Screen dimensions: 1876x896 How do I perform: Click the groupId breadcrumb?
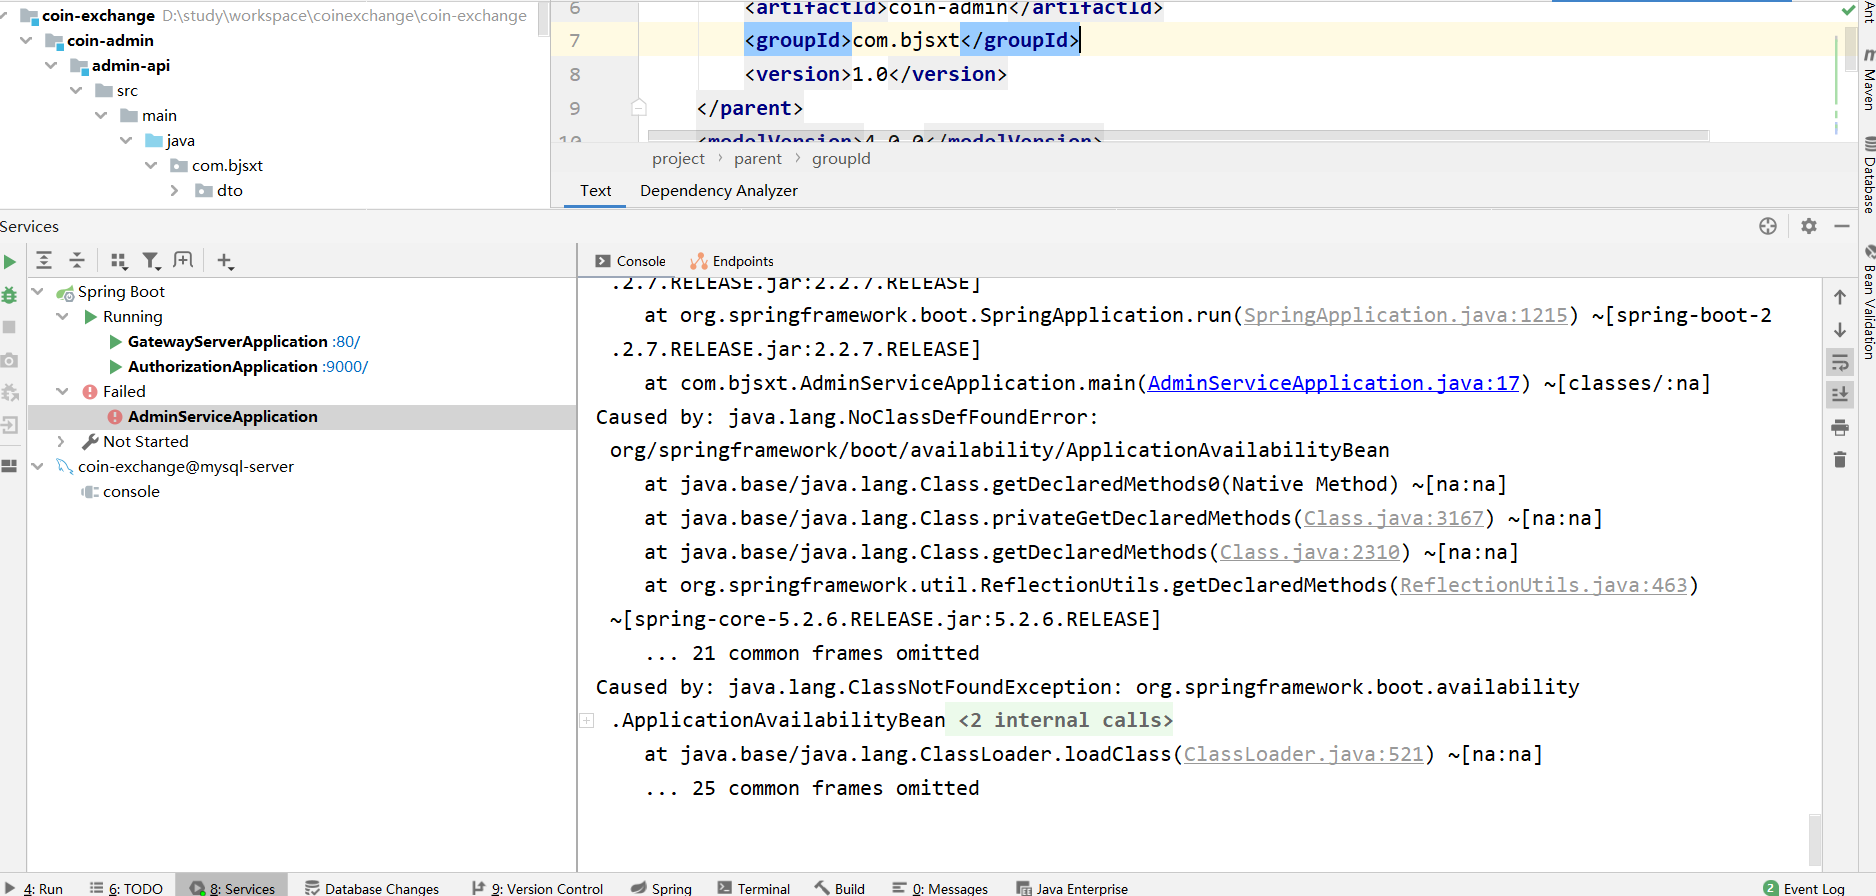click(x=841, y=158)
